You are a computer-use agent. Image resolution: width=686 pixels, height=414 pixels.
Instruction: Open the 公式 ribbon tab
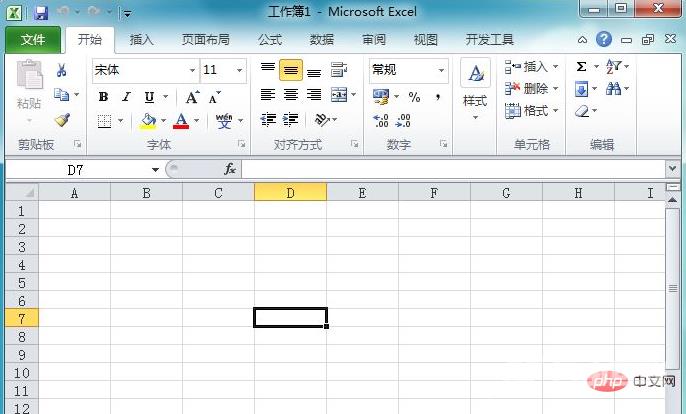tap(270, 40)
